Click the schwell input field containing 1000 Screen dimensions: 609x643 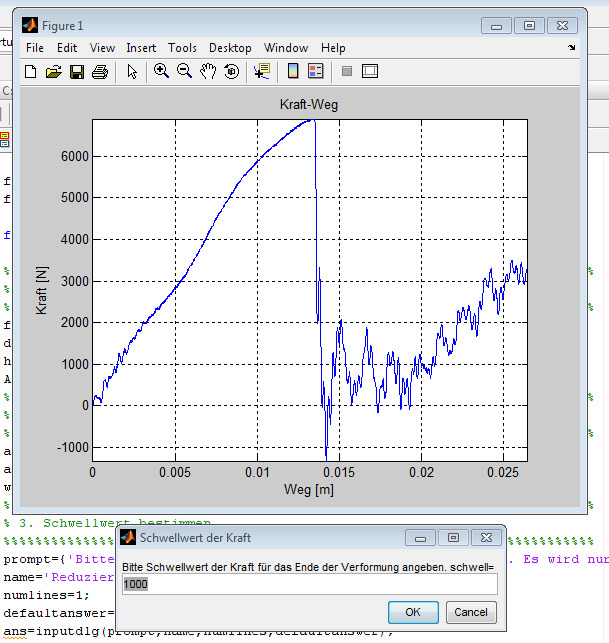click(x=309, y=584)
